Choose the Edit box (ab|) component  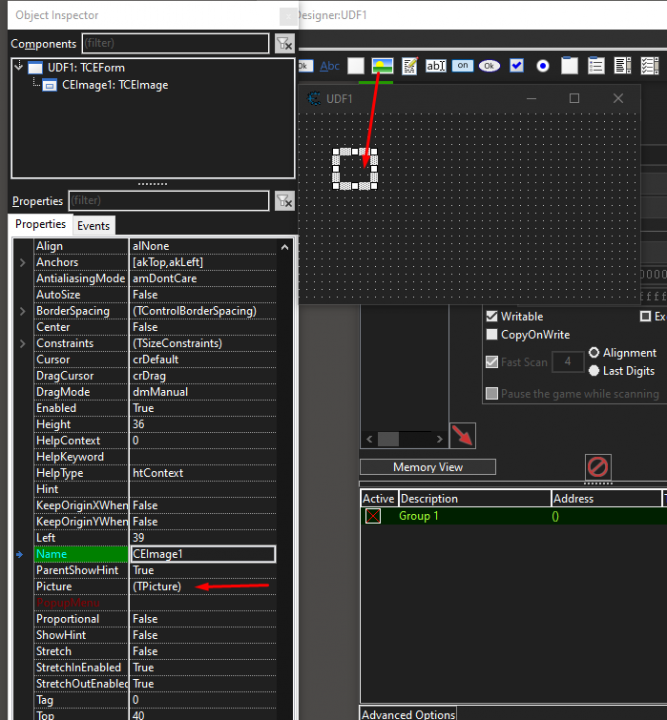tap(436, 66)
